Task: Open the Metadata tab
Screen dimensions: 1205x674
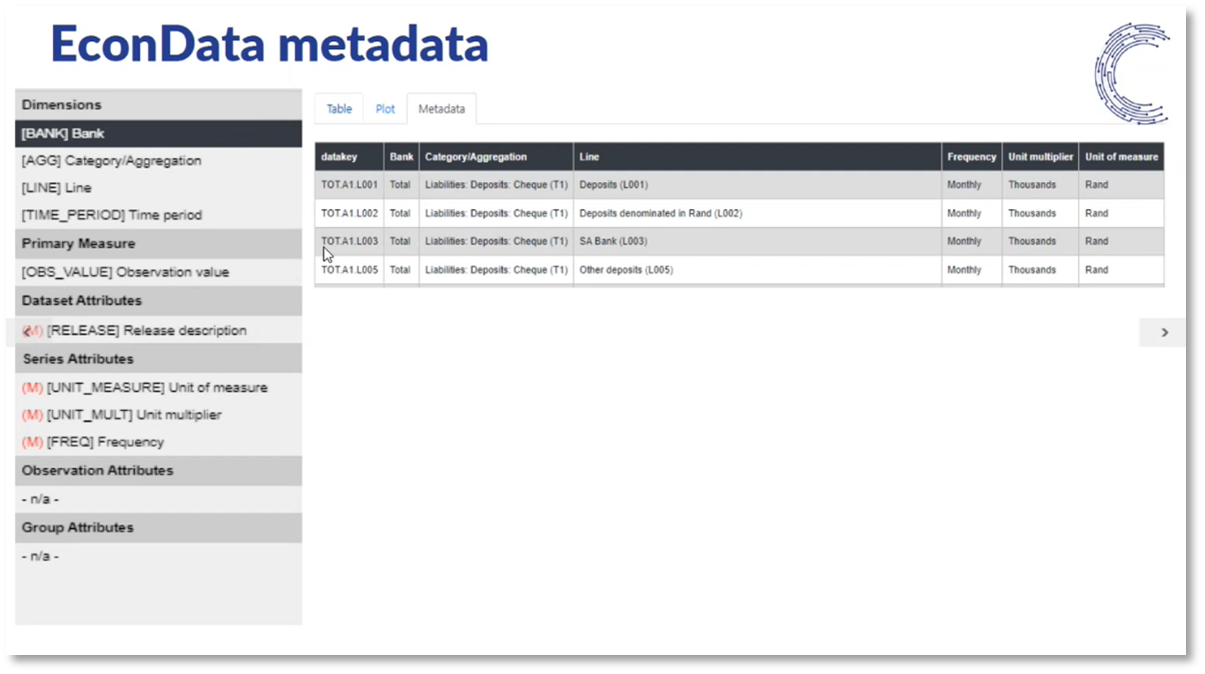Action: (442, 109)
